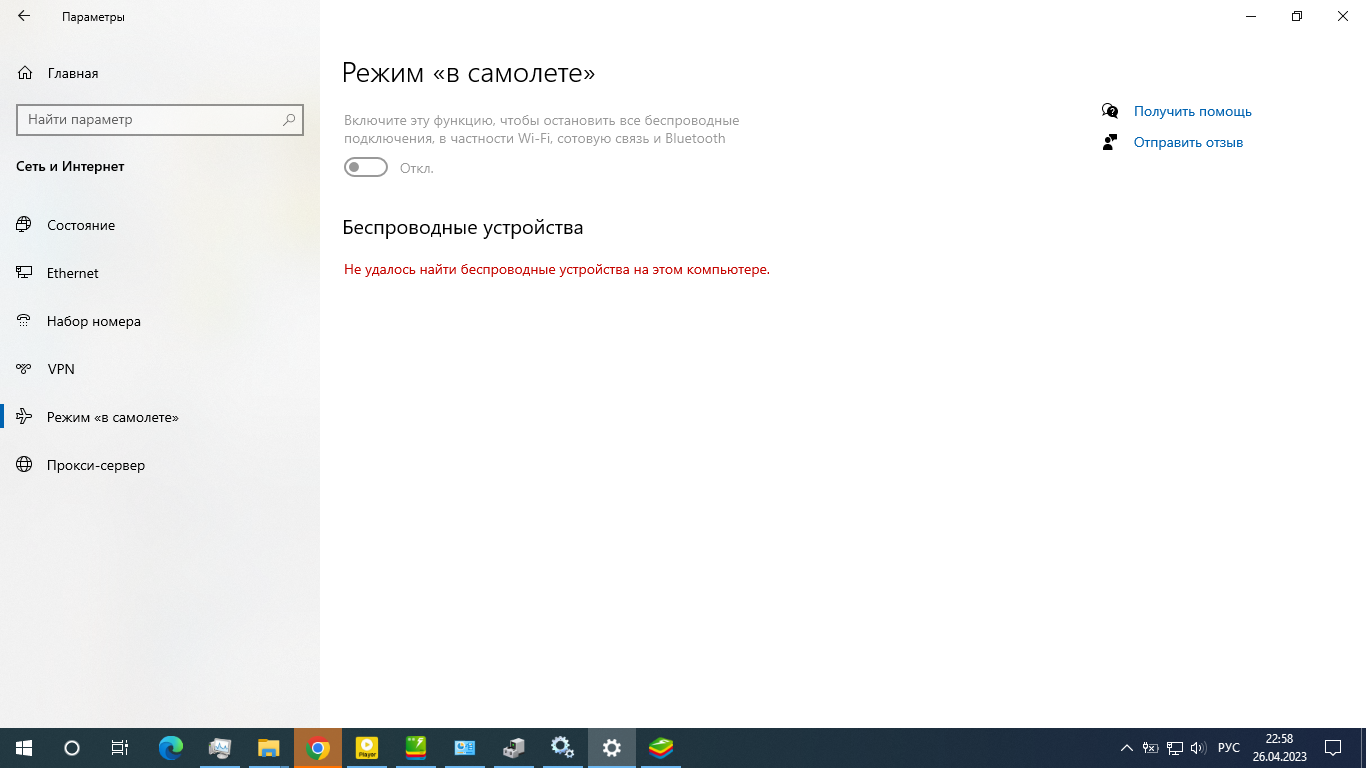1366x768 pixels.
Task: Restore down the Параметры window
Action: [x=1297, y=16]
